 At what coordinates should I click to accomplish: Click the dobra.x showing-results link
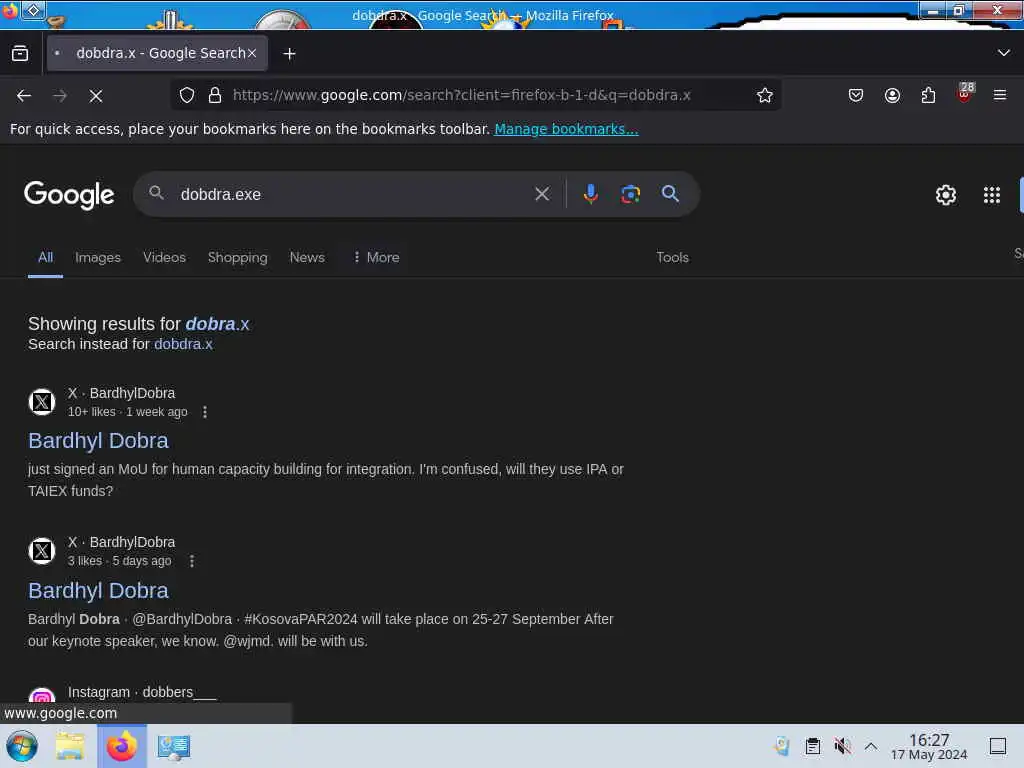coord(217,324)
